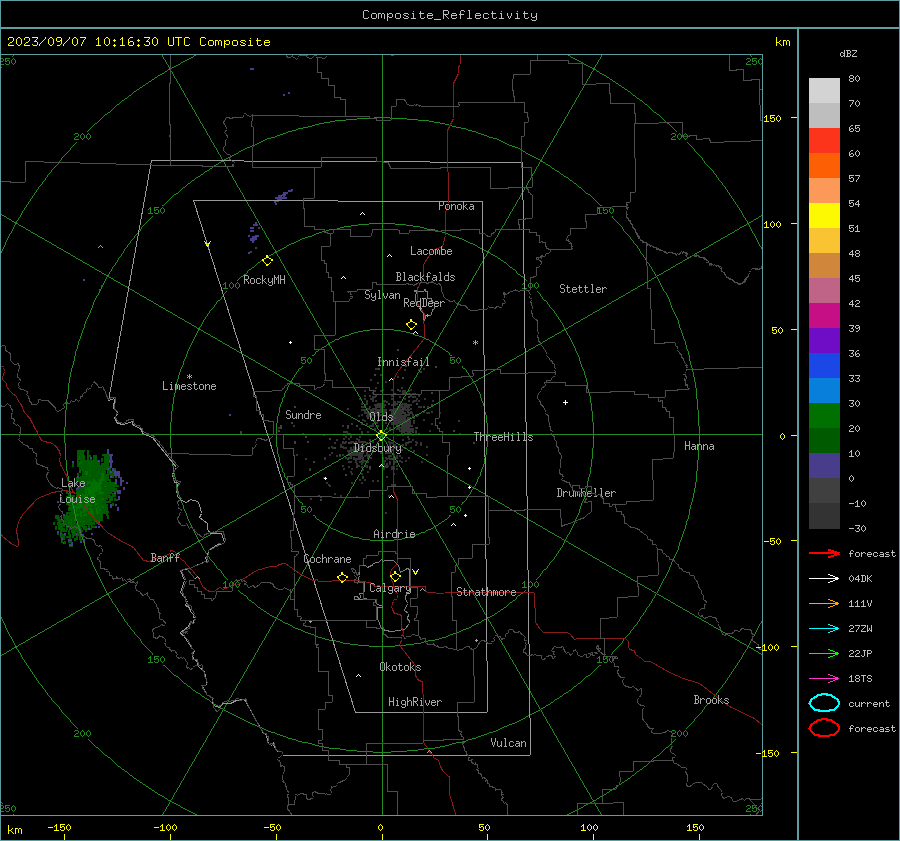Image resolution: width=900 pixels, height=841 pixels.
Task: Click the 2023/09/07 10:16:30 UTC timestamp
Action: (99, 42)
